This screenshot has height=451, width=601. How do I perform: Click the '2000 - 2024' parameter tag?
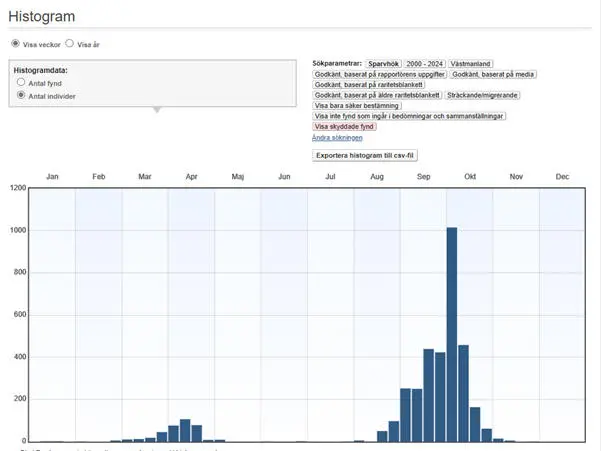424,63
